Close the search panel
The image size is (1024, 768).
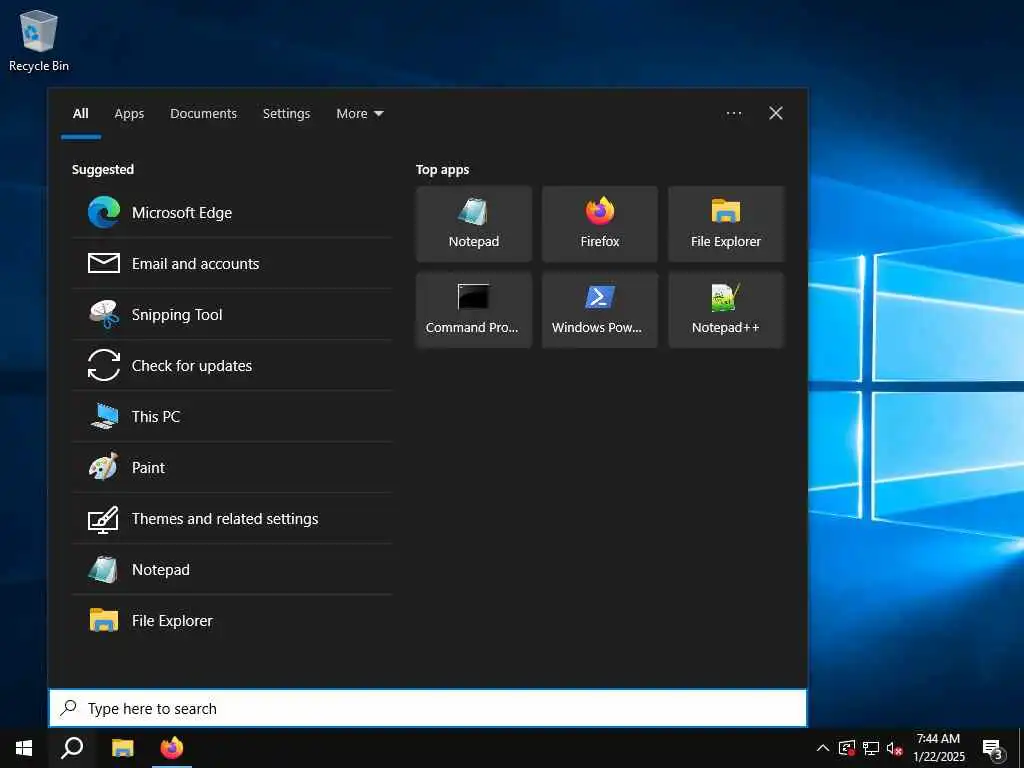click(776, 114)
